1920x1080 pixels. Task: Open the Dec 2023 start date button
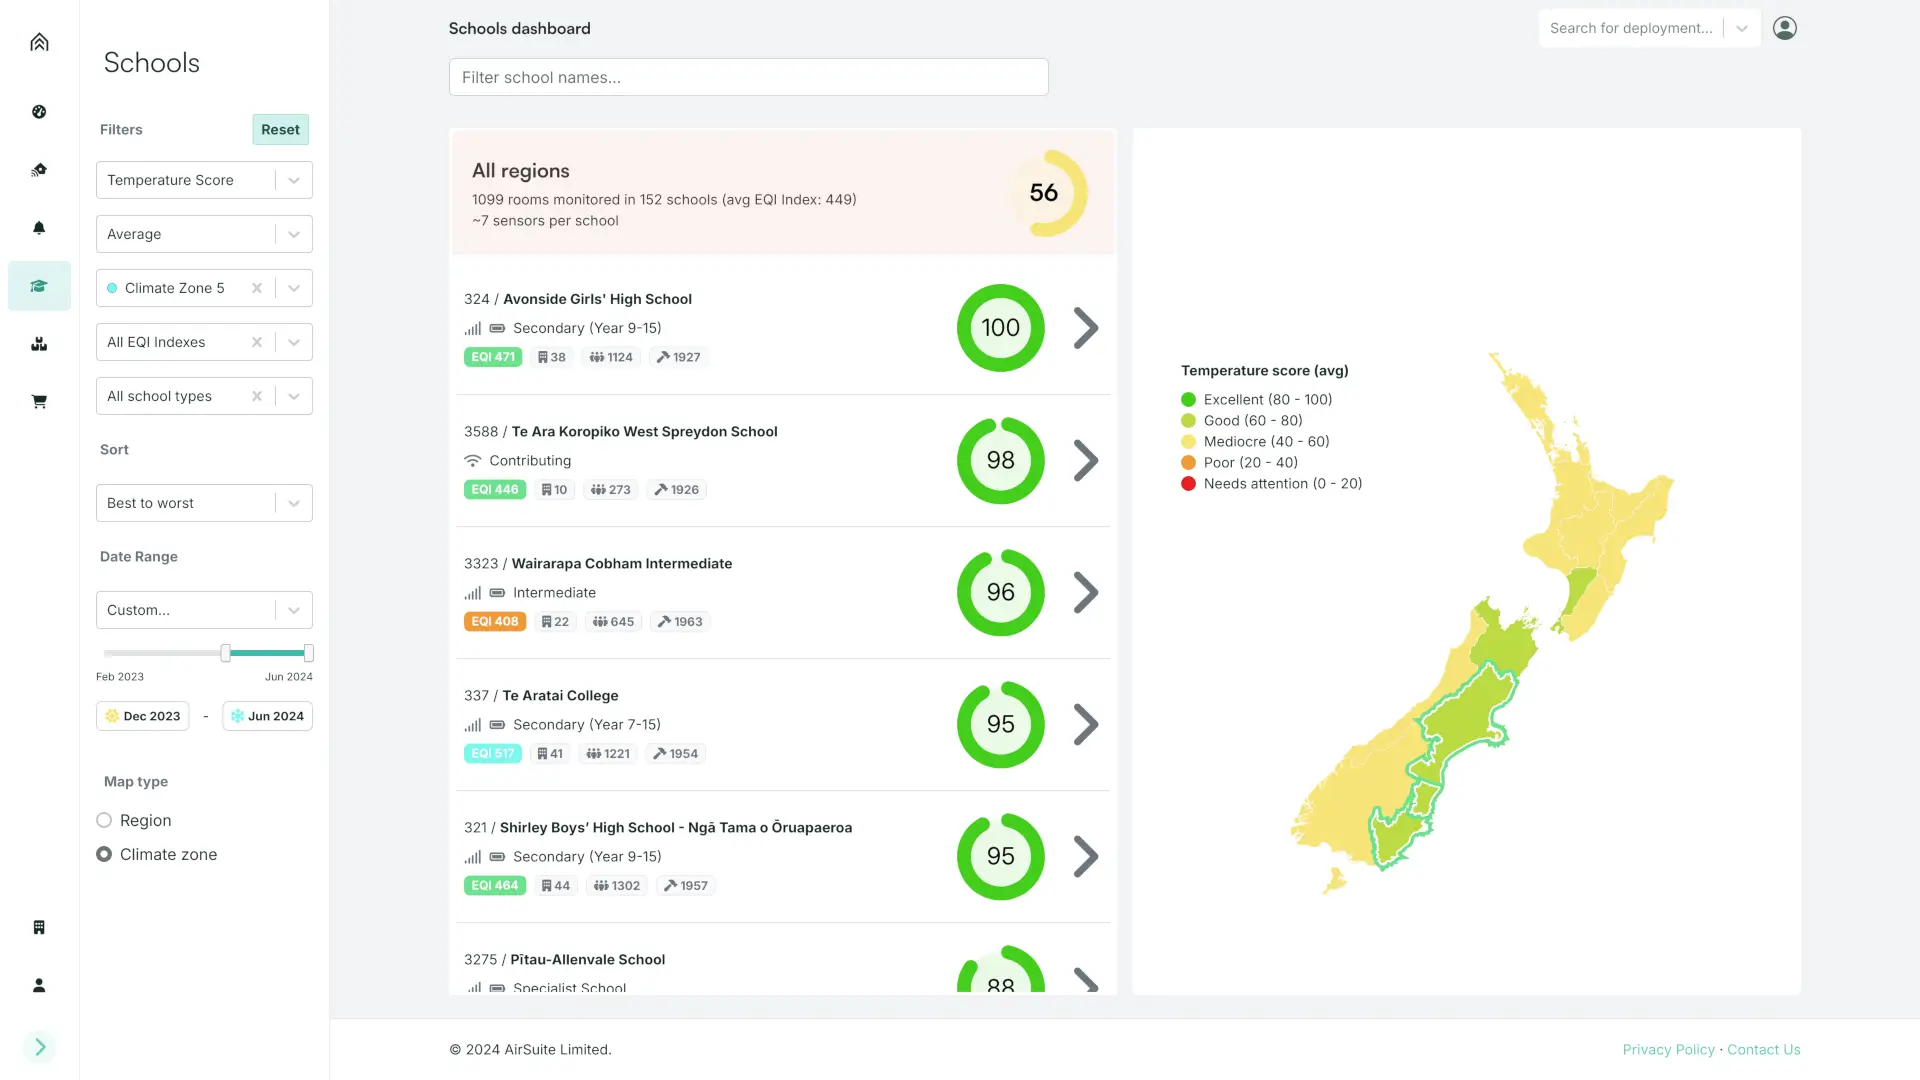tap(143, 716)
